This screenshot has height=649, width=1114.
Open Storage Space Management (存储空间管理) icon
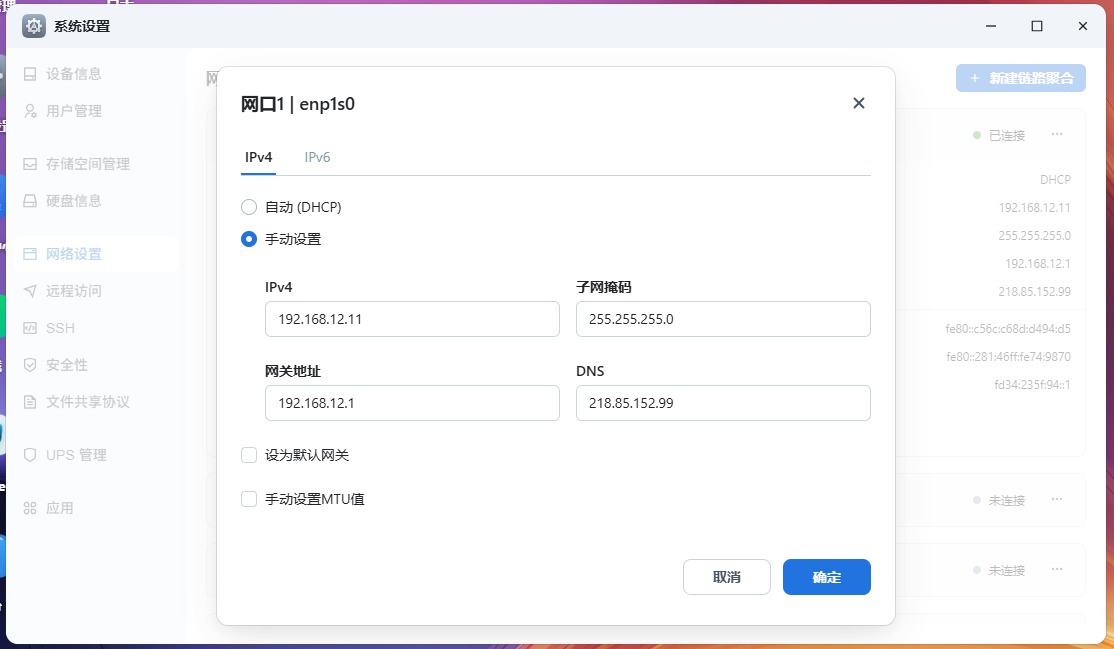click(30, 164)
